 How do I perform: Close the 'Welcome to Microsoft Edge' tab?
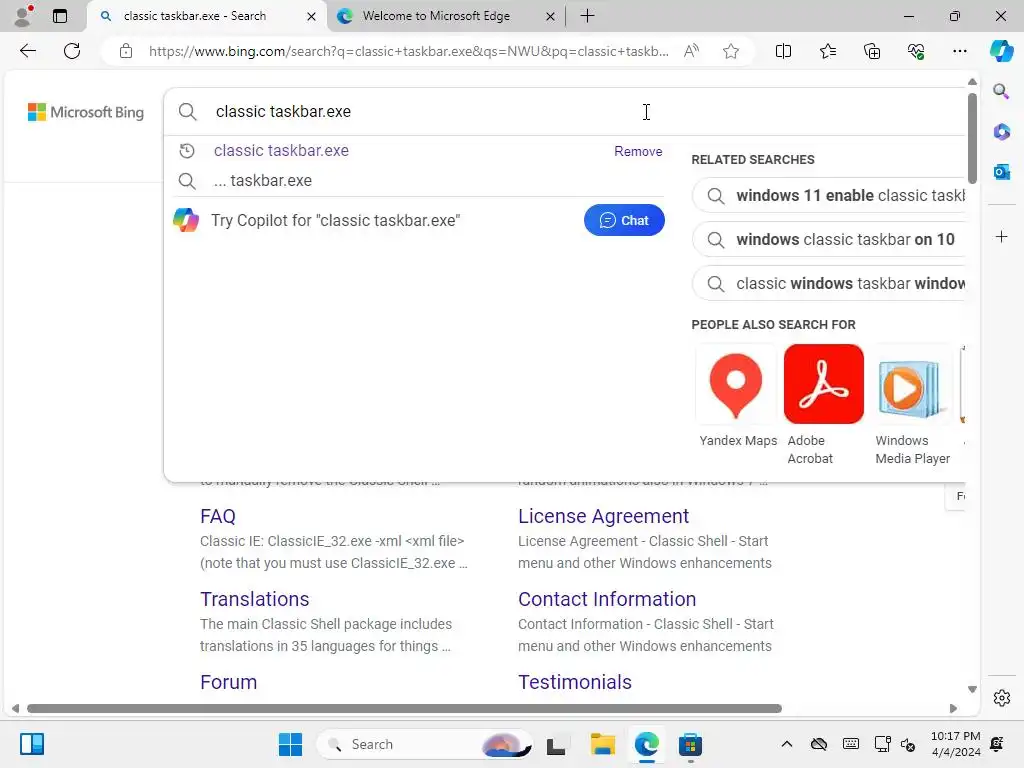point(551,16)
